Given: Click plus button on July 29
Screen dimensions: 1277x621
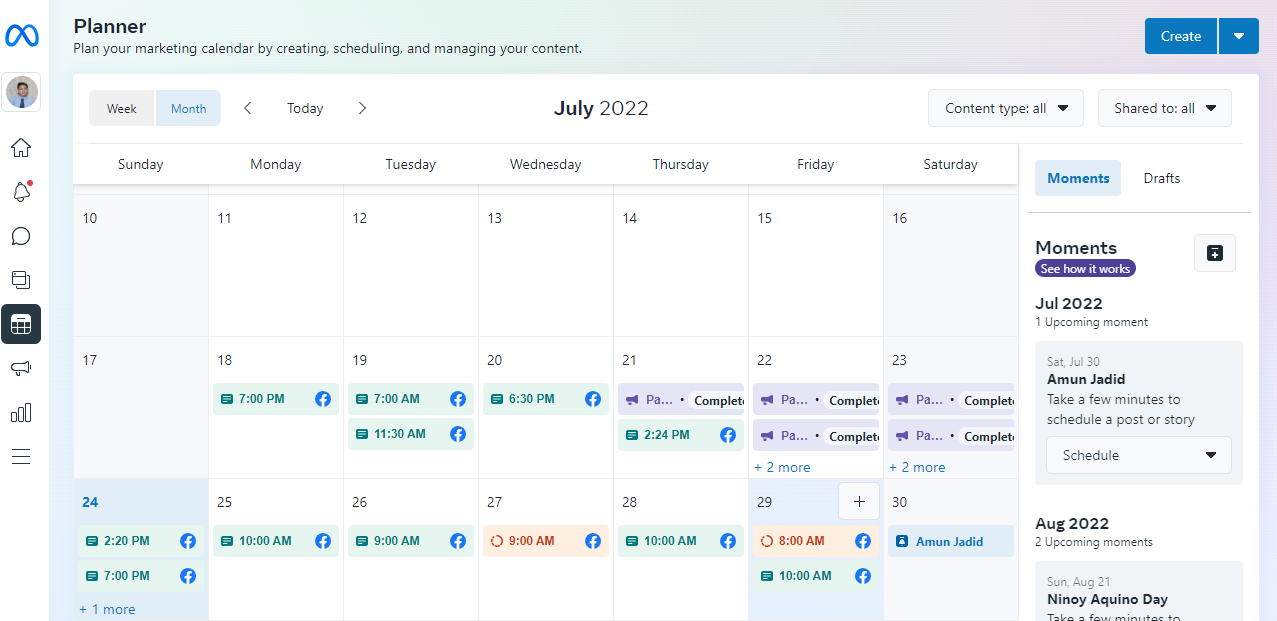Looking at the screenshot, I should point(859,501).
